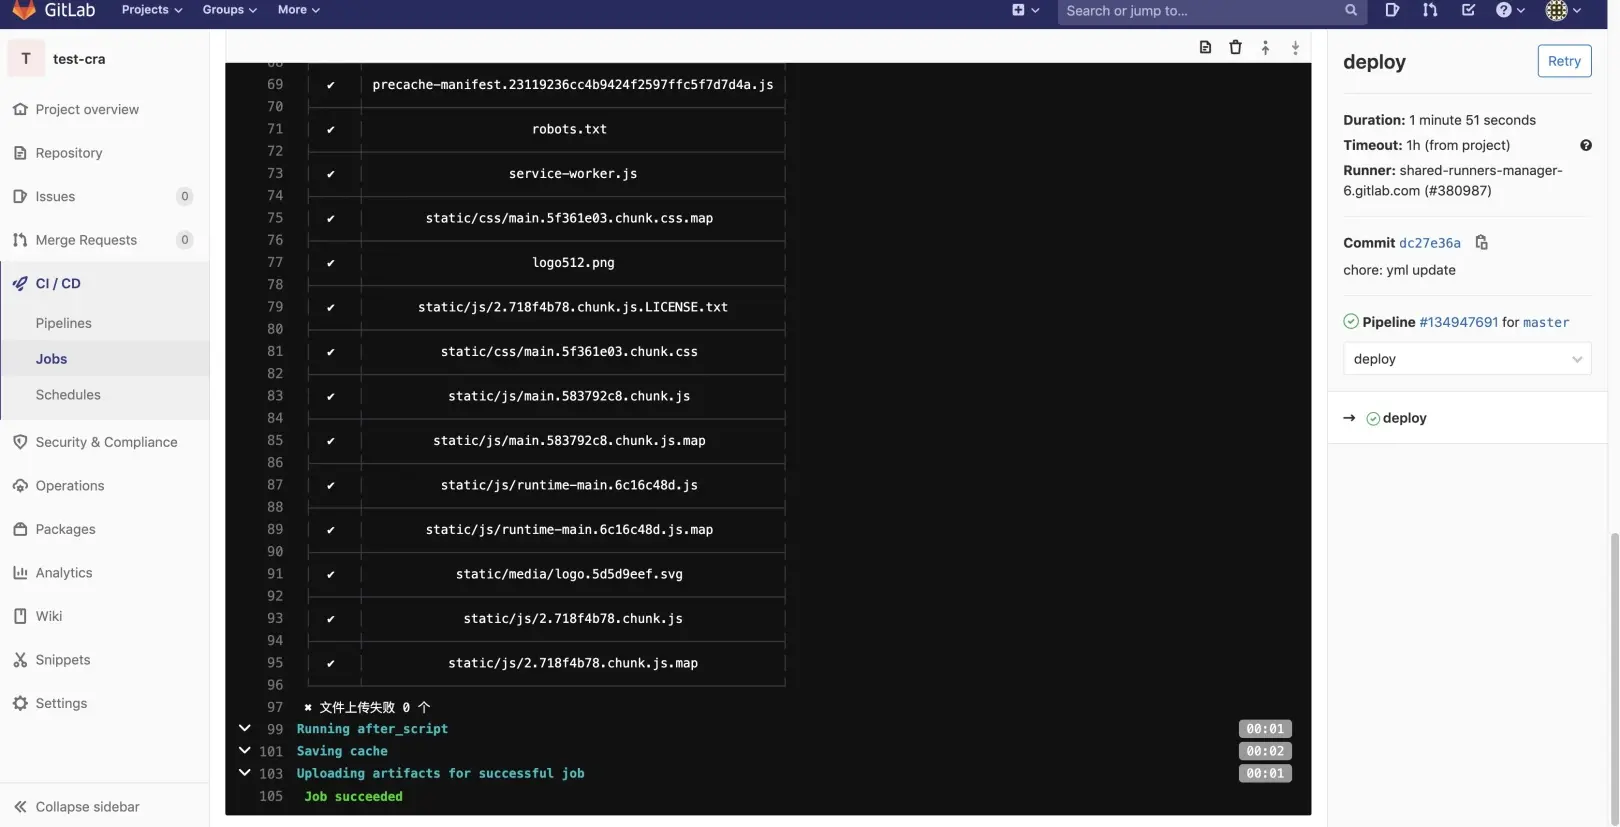Click the Retry button

(1564, 61)
